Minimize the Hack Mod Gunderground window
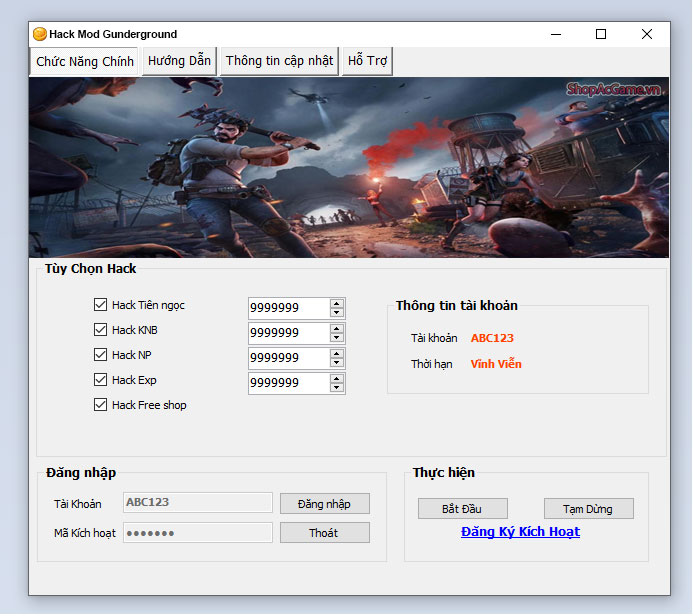 click(556, 34)
